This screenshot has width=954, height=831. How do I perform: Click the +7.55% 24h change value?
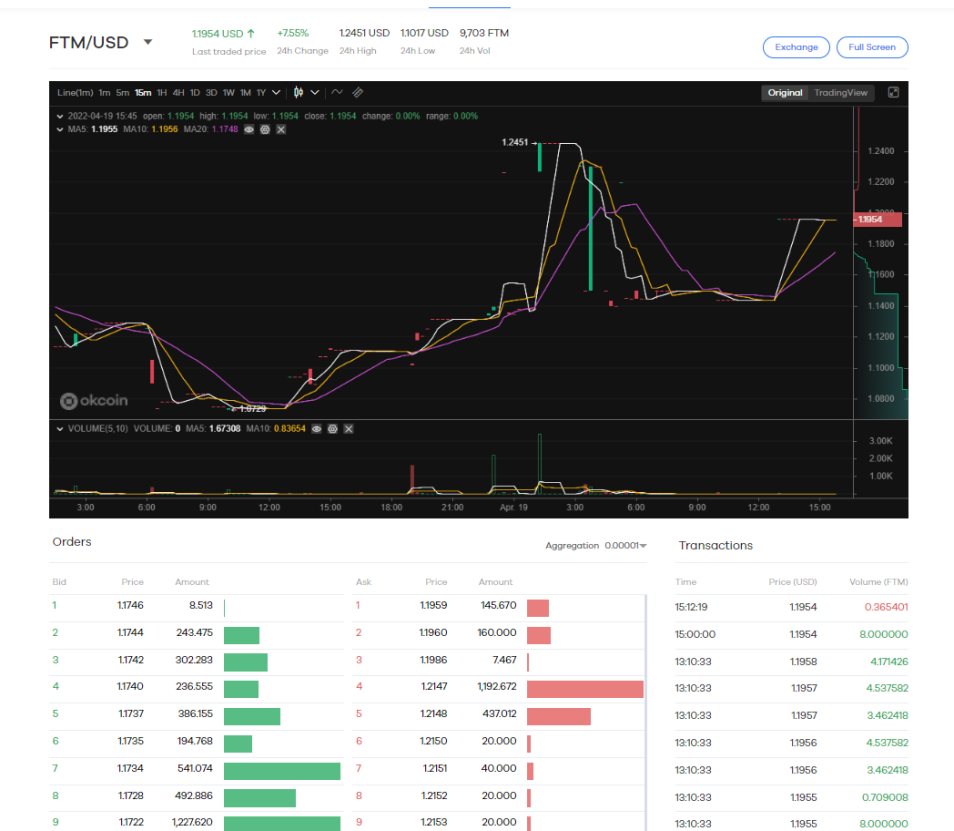click(293, 33)
